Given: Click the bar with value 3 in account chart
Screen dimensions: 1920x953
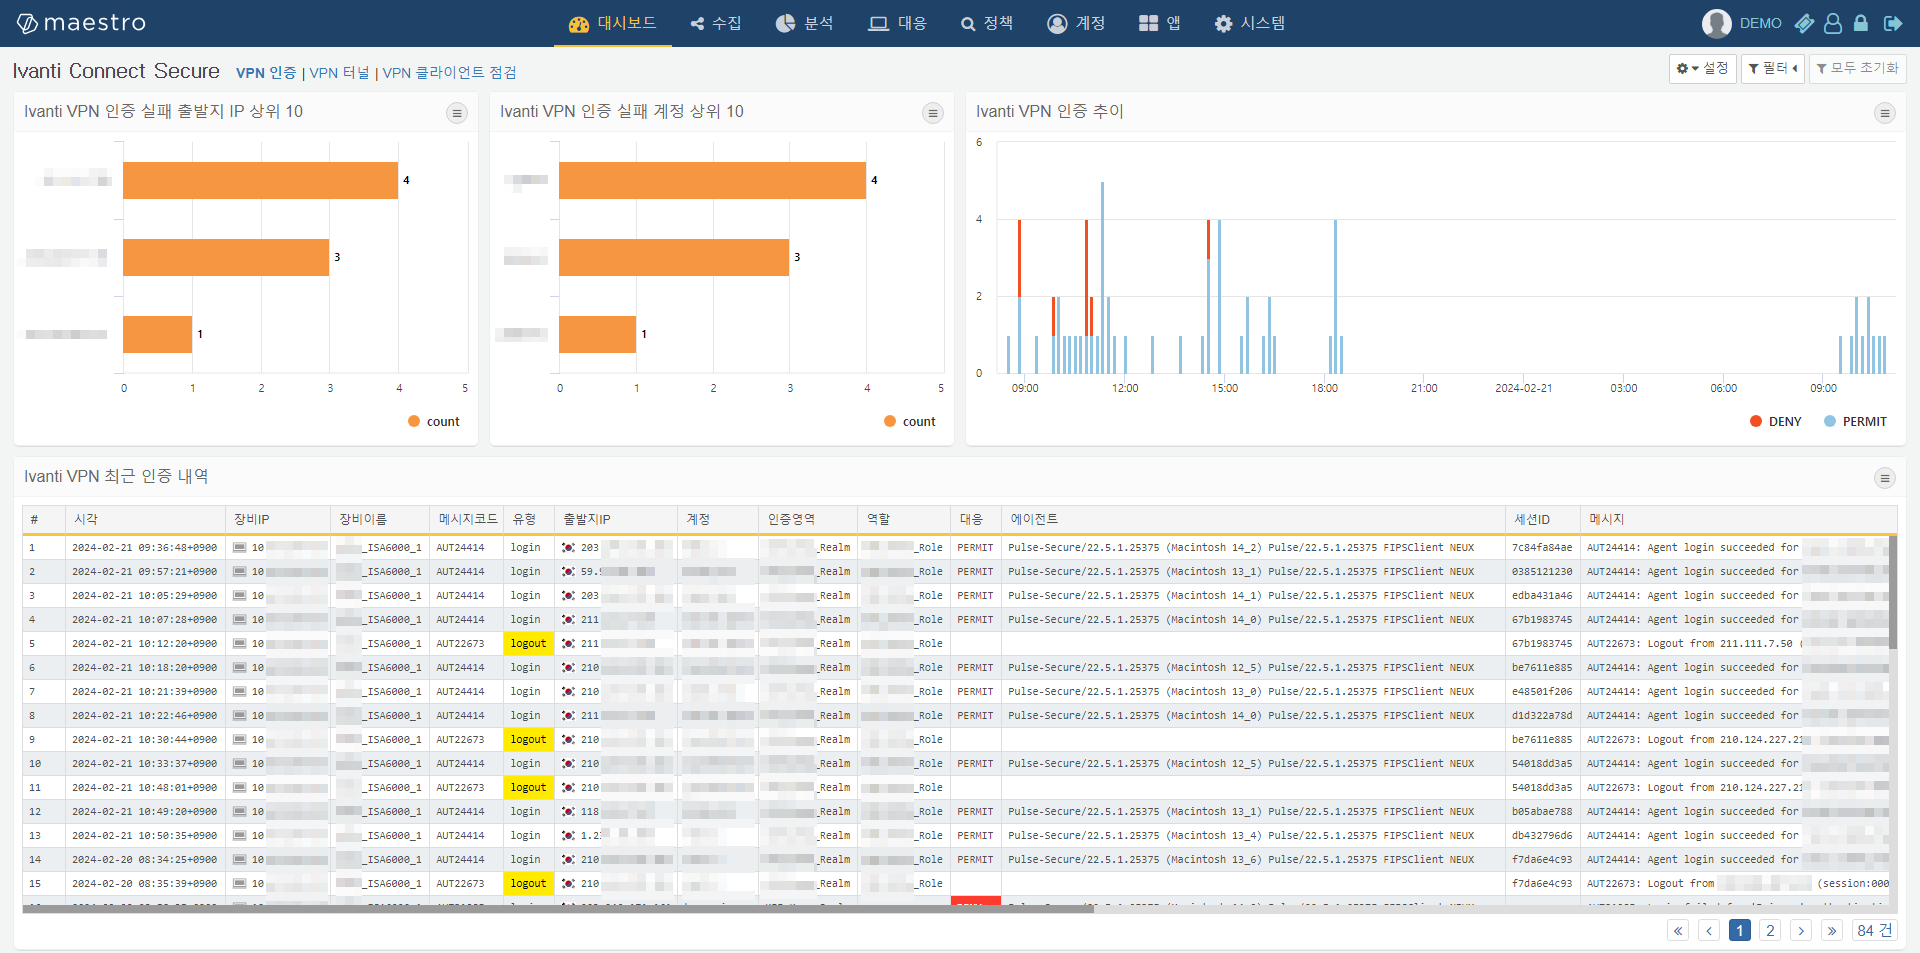Looking at the screenshot, I should point(674,257).
